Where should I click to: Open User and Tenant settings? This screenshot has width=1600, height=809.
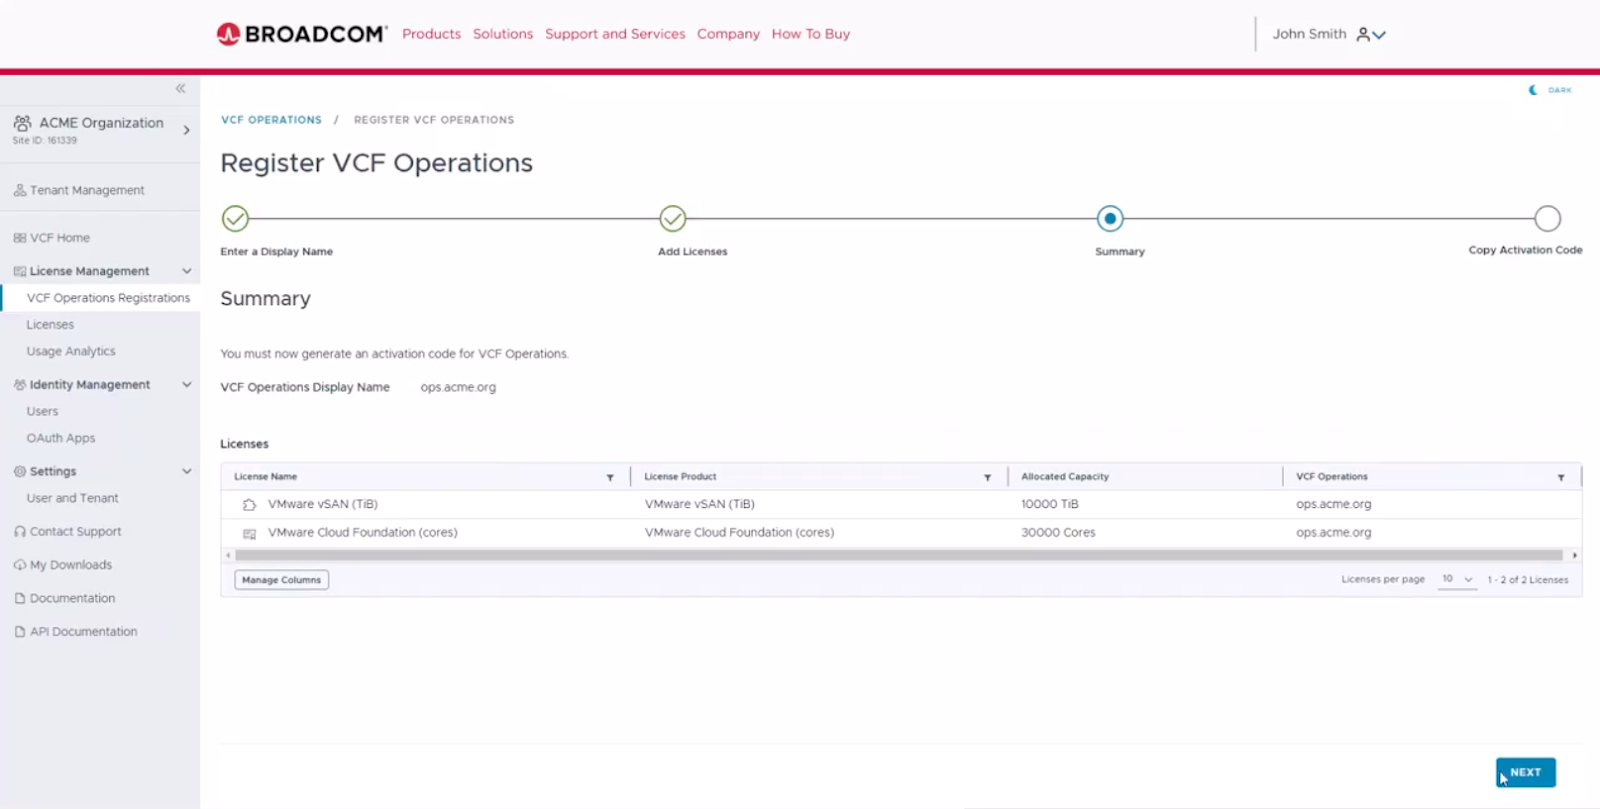tap(72, 498)
